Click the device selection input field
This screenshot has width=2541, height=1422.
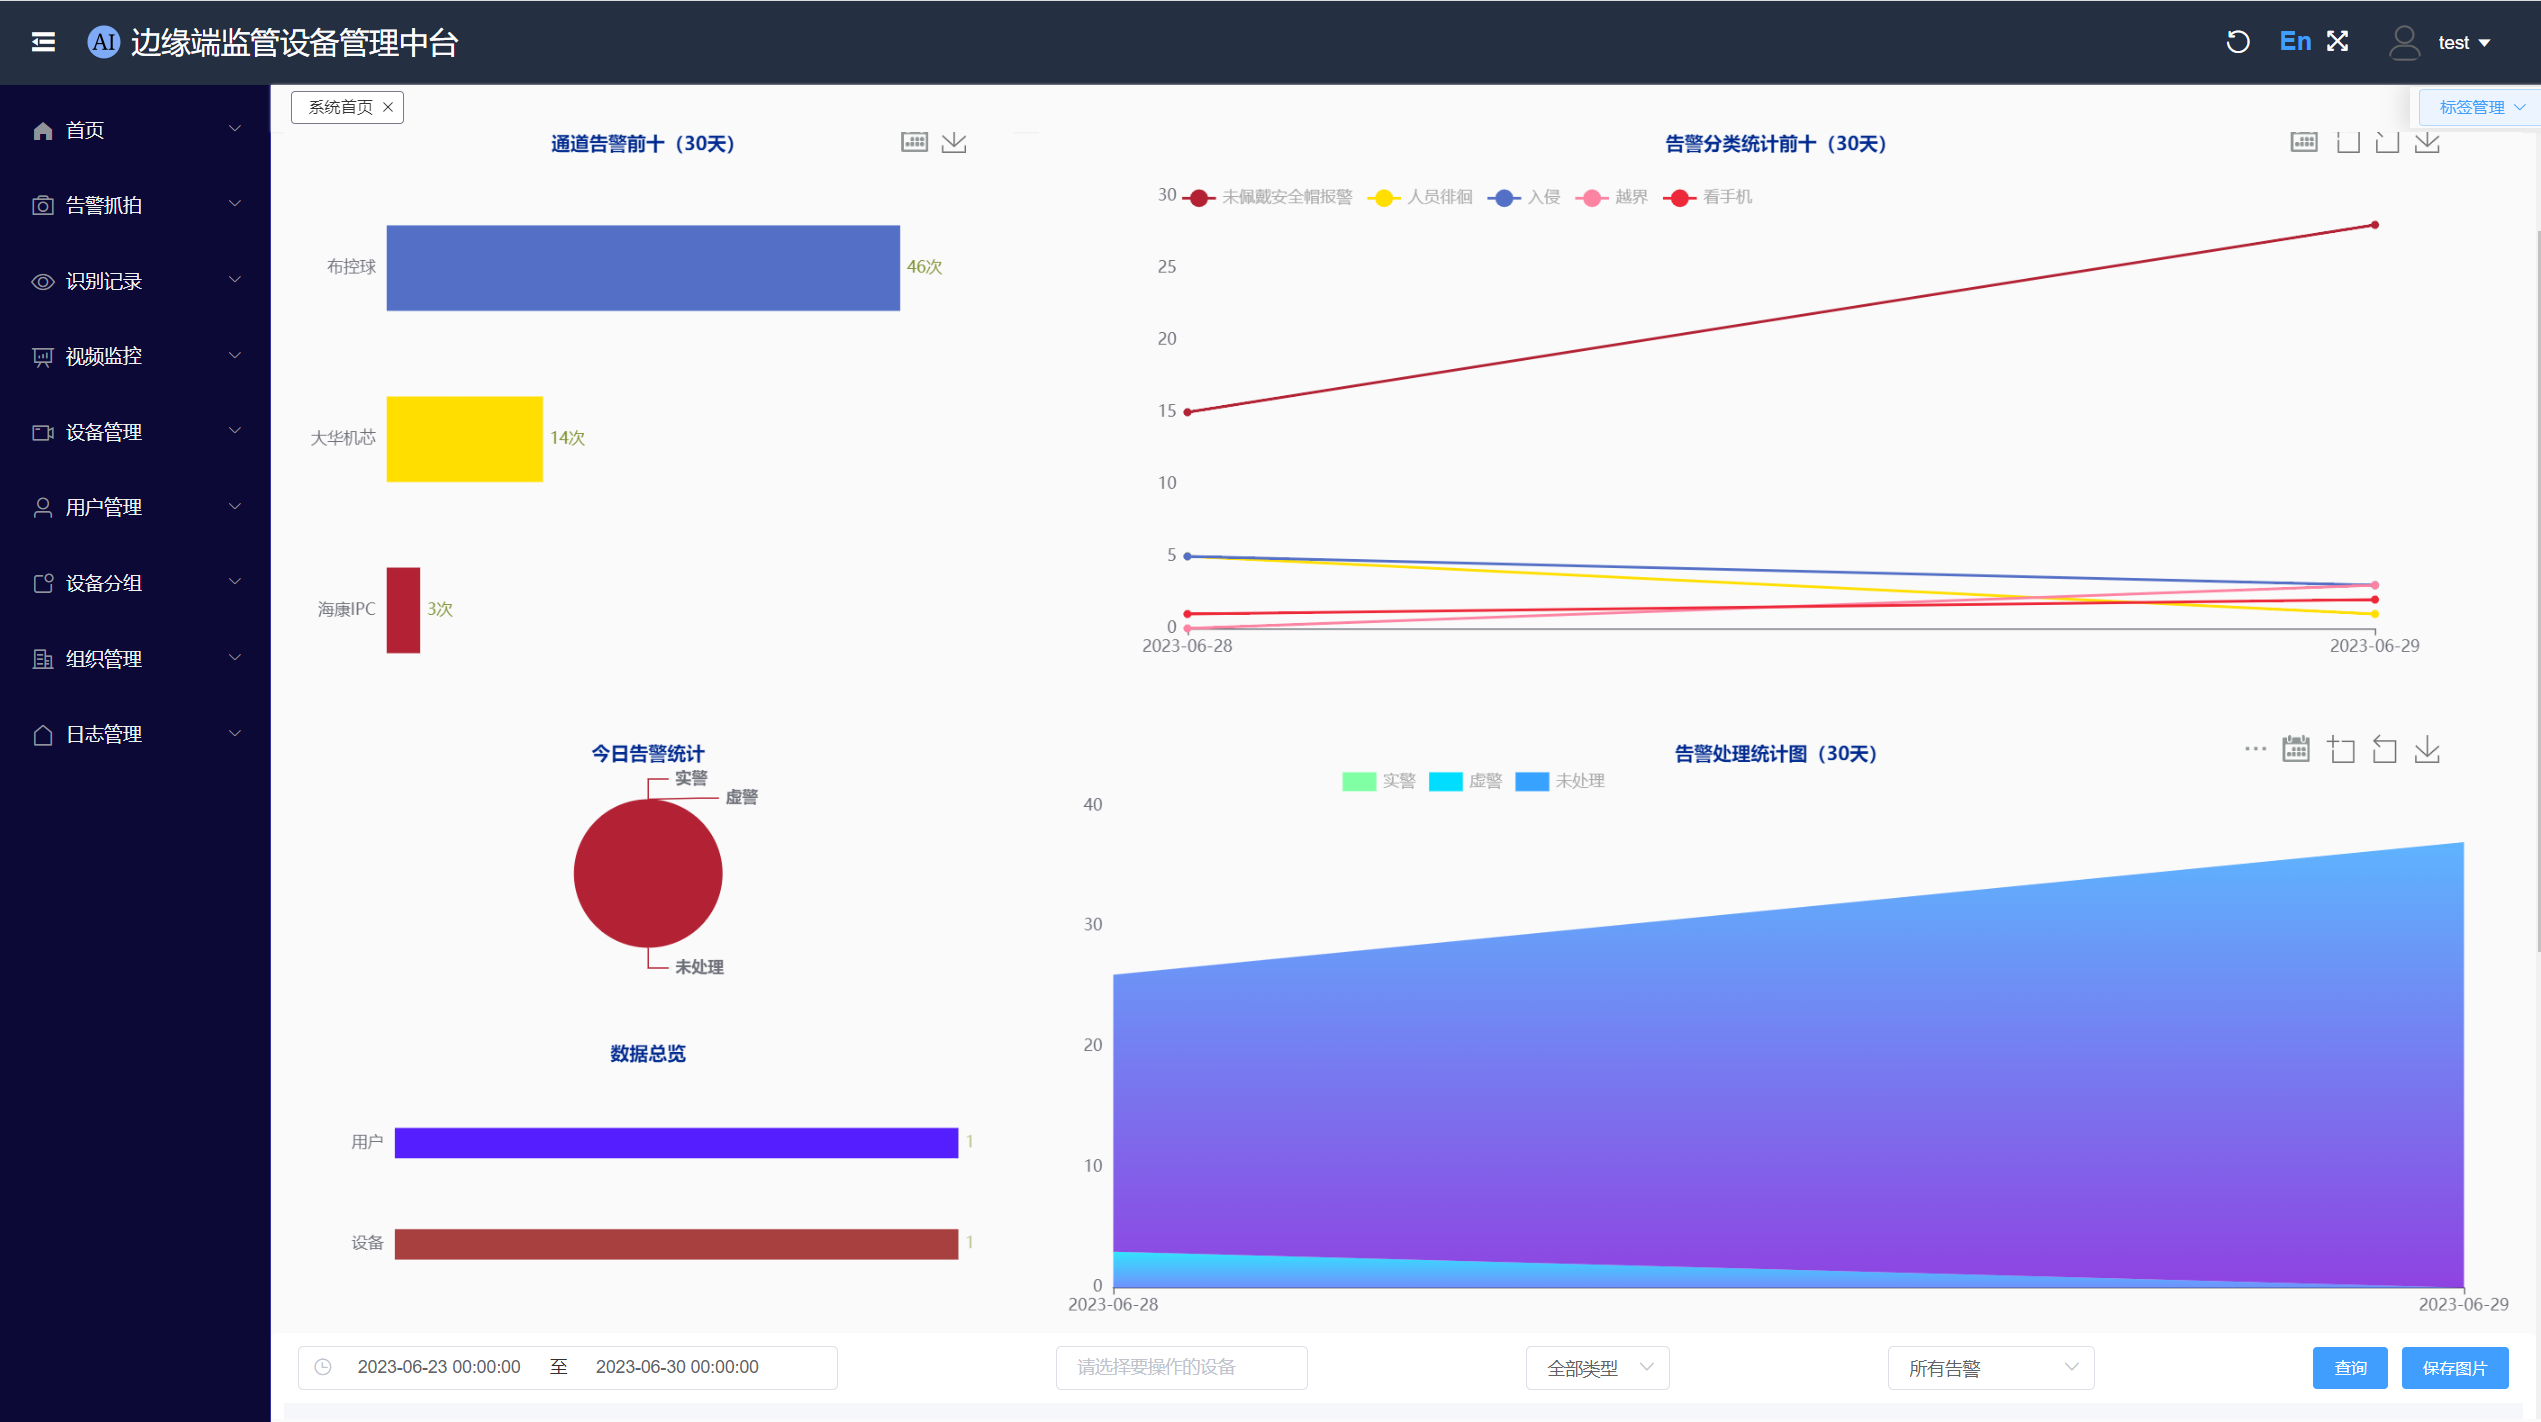tap(1181, 1367)
